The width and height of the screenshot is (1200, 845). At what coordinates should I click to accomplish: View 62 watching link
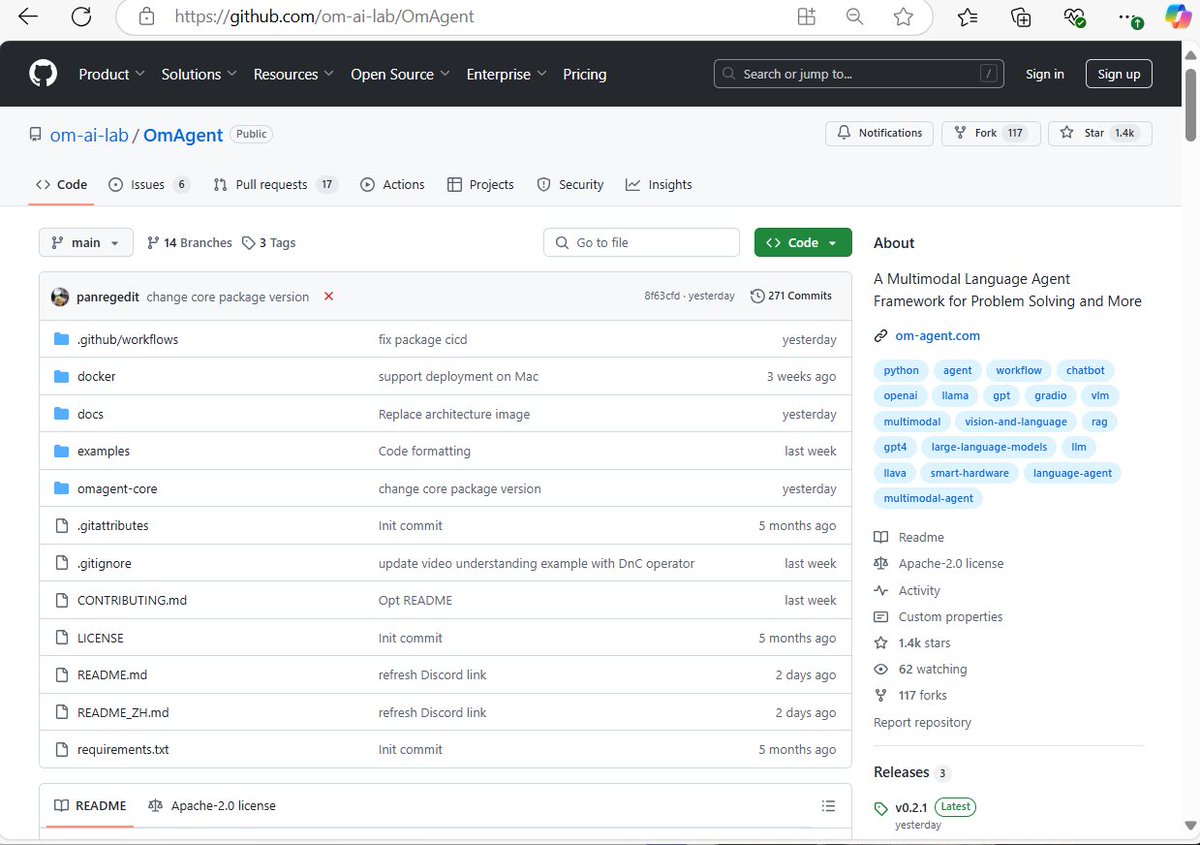pyautogui.click(x=920, y=669)
